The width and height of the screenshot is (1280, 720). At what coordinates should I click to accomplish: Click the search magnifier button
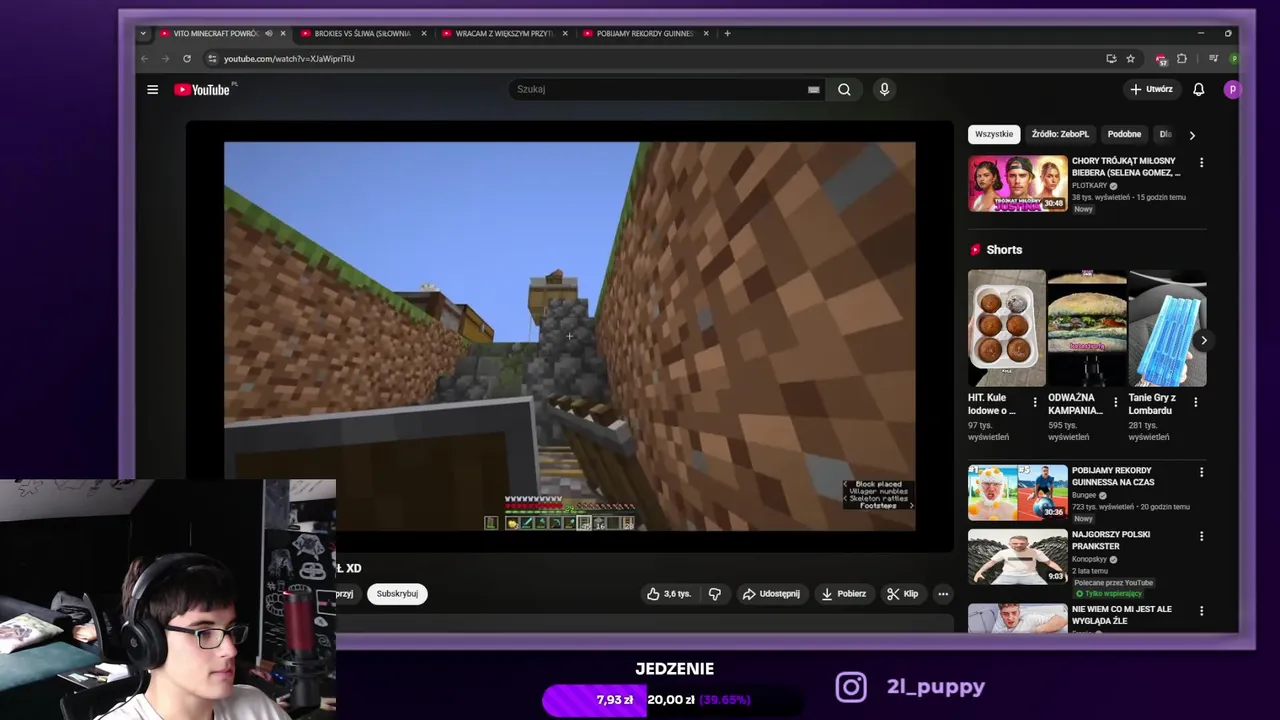pos(844,89)
